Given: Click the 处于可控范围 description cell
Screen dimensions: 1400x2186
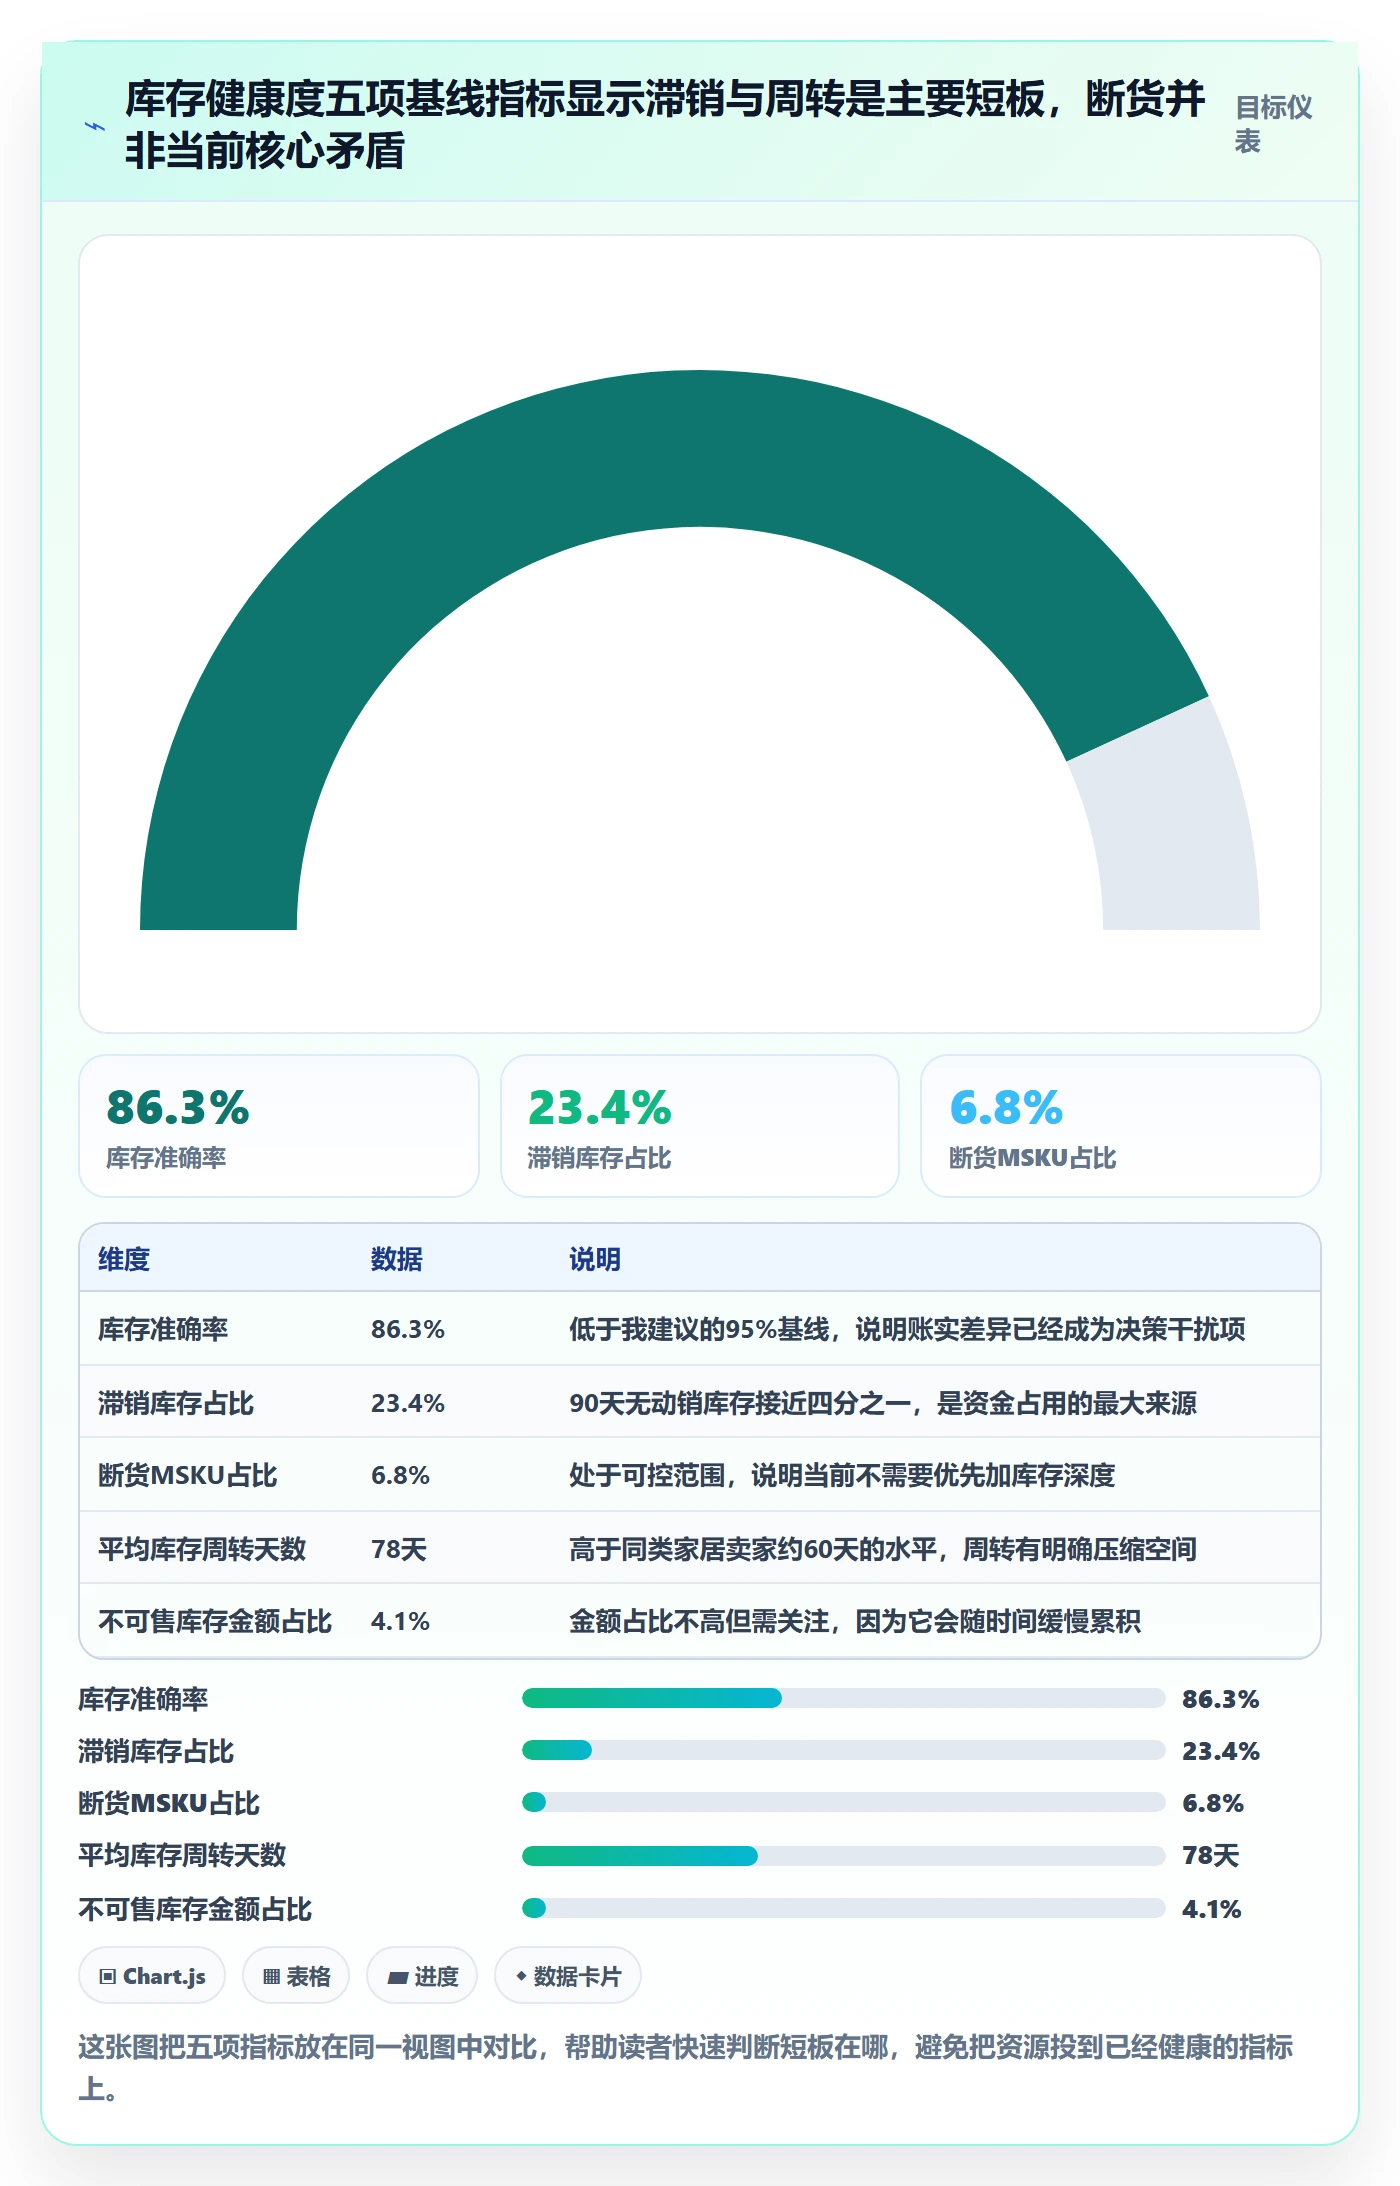Looking at the screenshot, I should tap(842, 1475).
